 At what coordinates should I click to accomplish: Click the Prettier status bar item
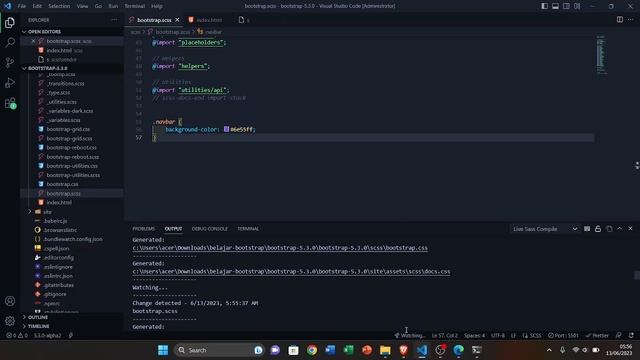(x=597, y=335)
